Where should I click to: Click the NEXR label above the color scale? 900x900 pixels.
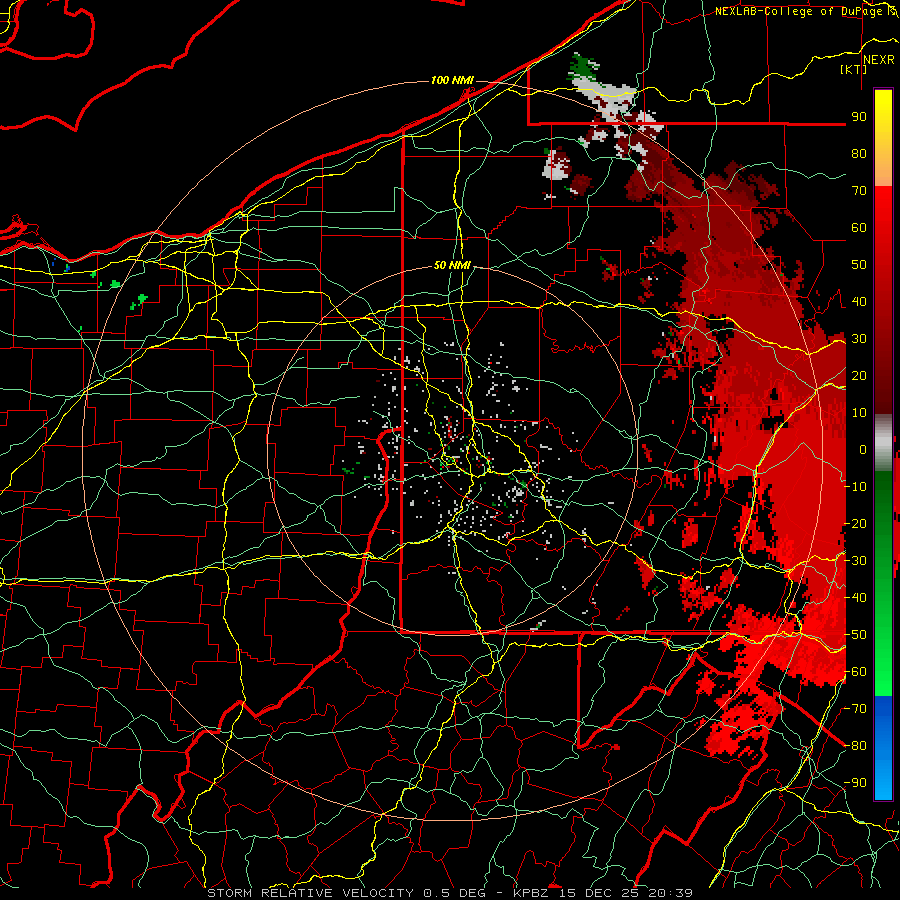(x=878, y=60)
